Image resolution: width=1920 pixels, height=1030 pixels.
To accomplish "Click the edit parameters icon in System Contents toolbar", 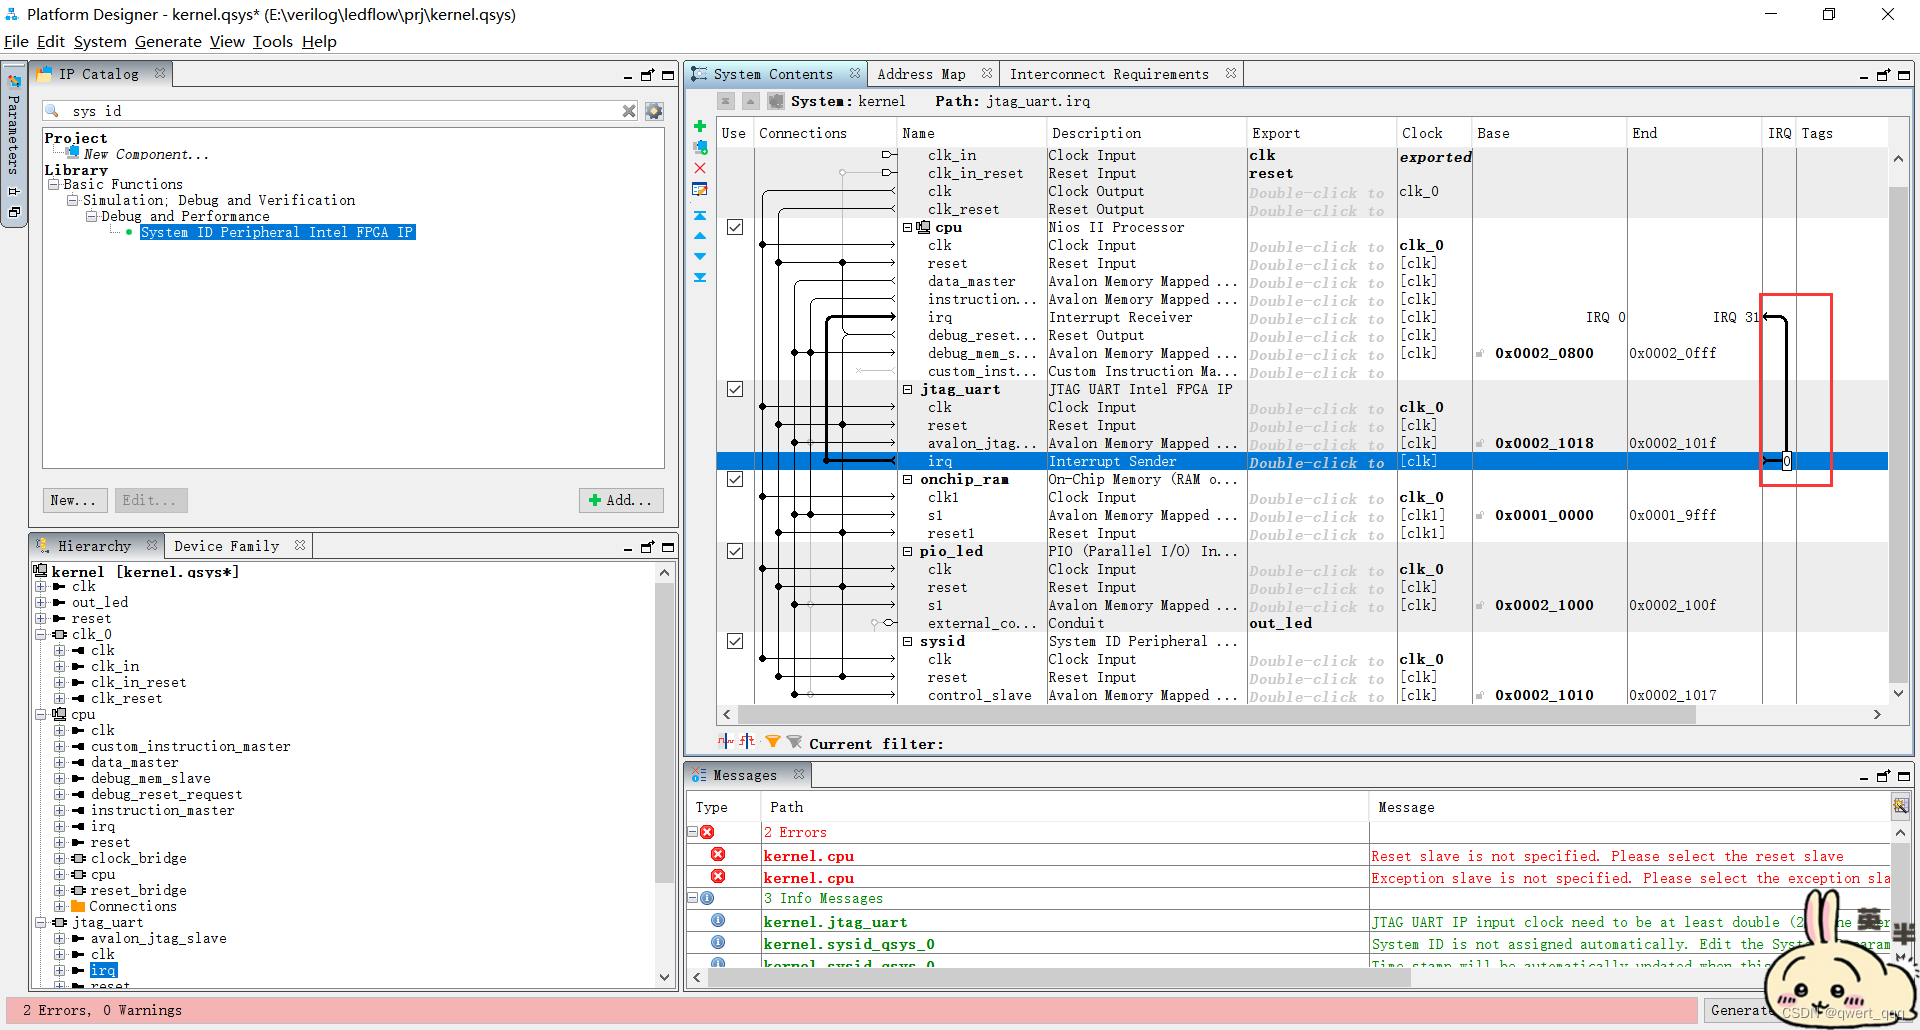I will [700, 189].
